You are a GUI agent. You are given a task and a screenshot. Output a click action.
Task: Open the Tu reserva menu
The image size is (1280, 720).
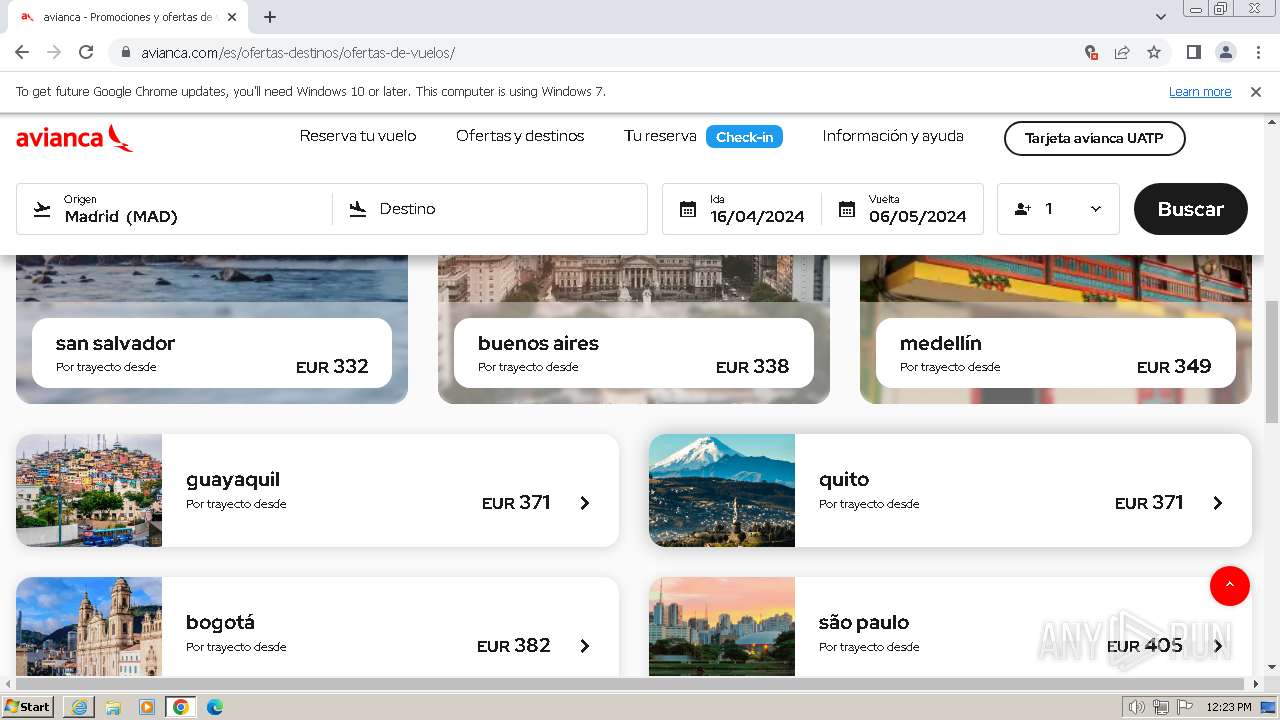pos(660,136)
